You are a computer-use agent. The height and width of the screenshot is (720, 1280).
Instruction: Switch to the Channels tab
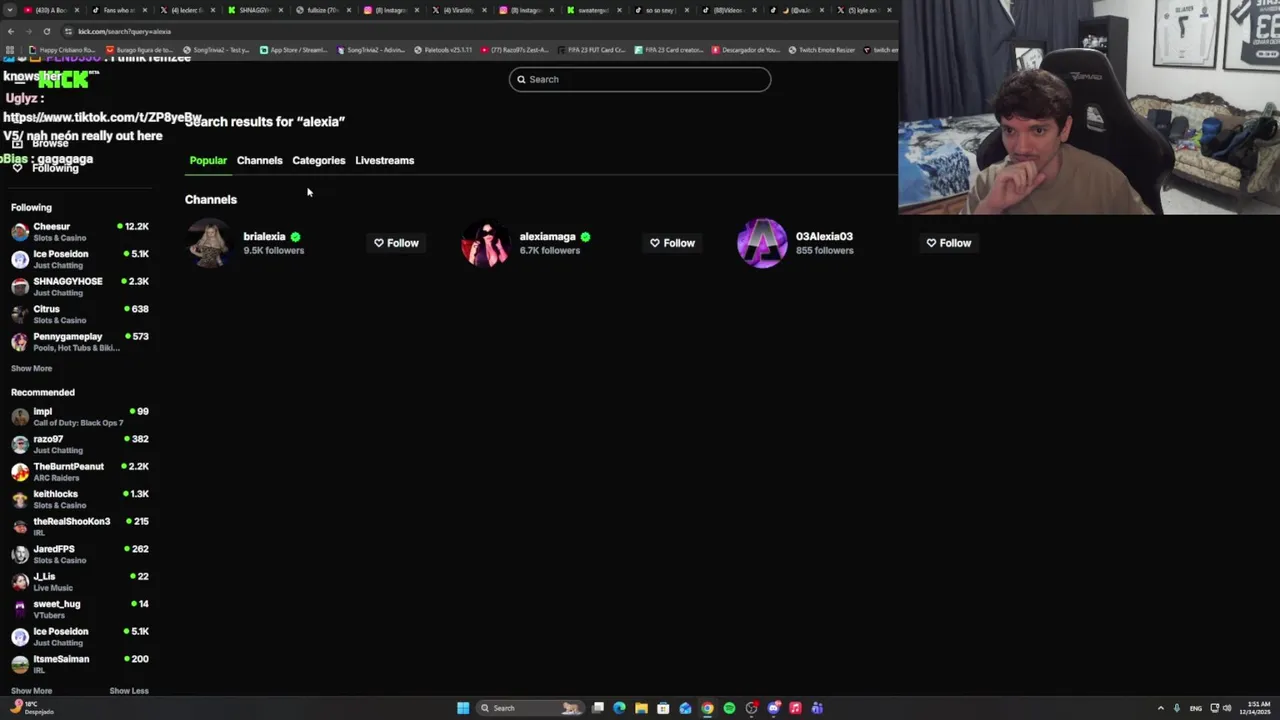[x=259, y=160]
